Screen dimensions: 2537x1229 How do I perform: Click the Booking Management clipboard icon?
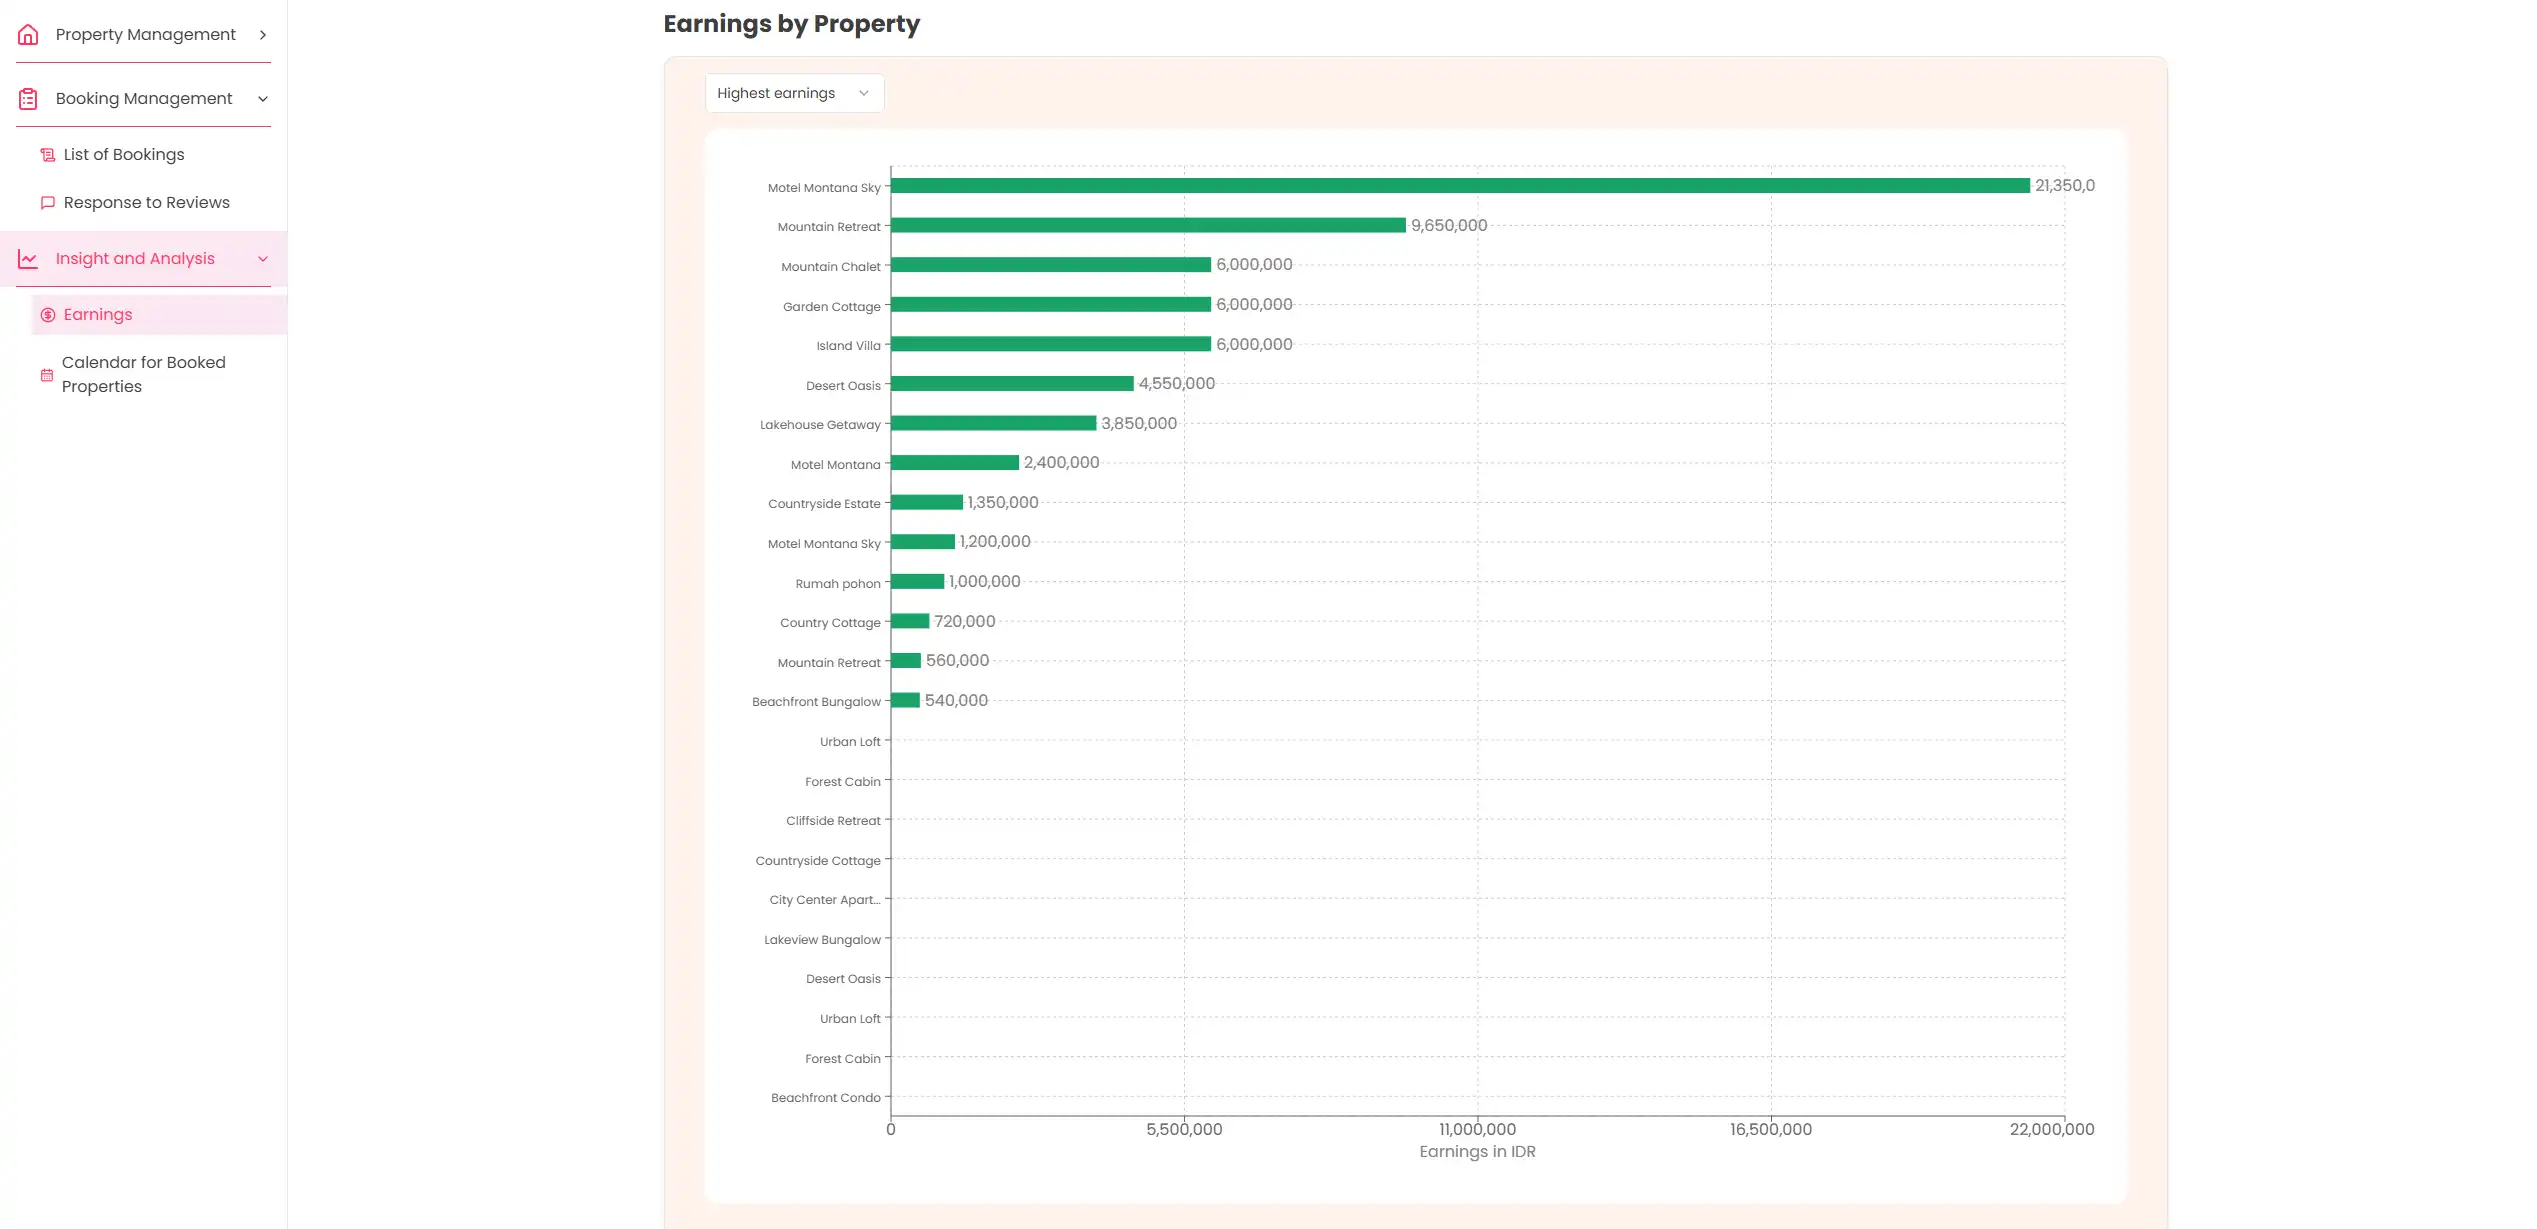(28, 99)
